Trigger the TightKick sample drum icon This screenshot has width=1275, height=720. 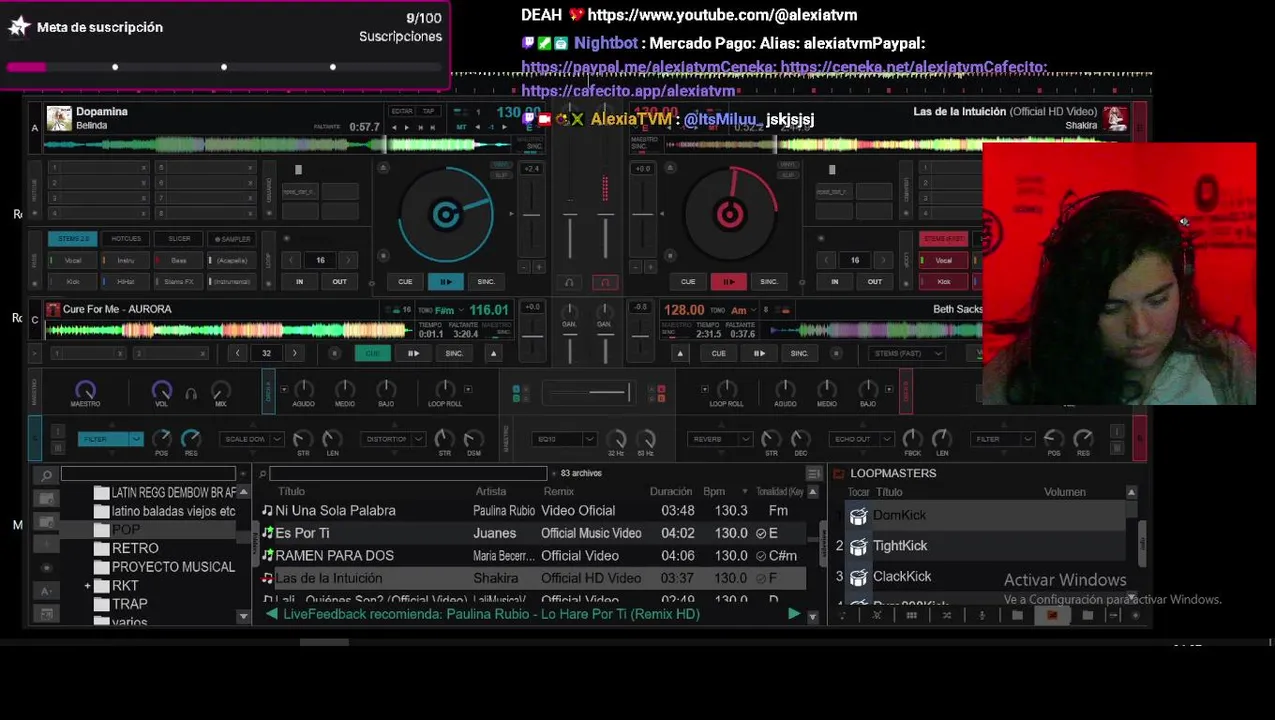point(858,546)
